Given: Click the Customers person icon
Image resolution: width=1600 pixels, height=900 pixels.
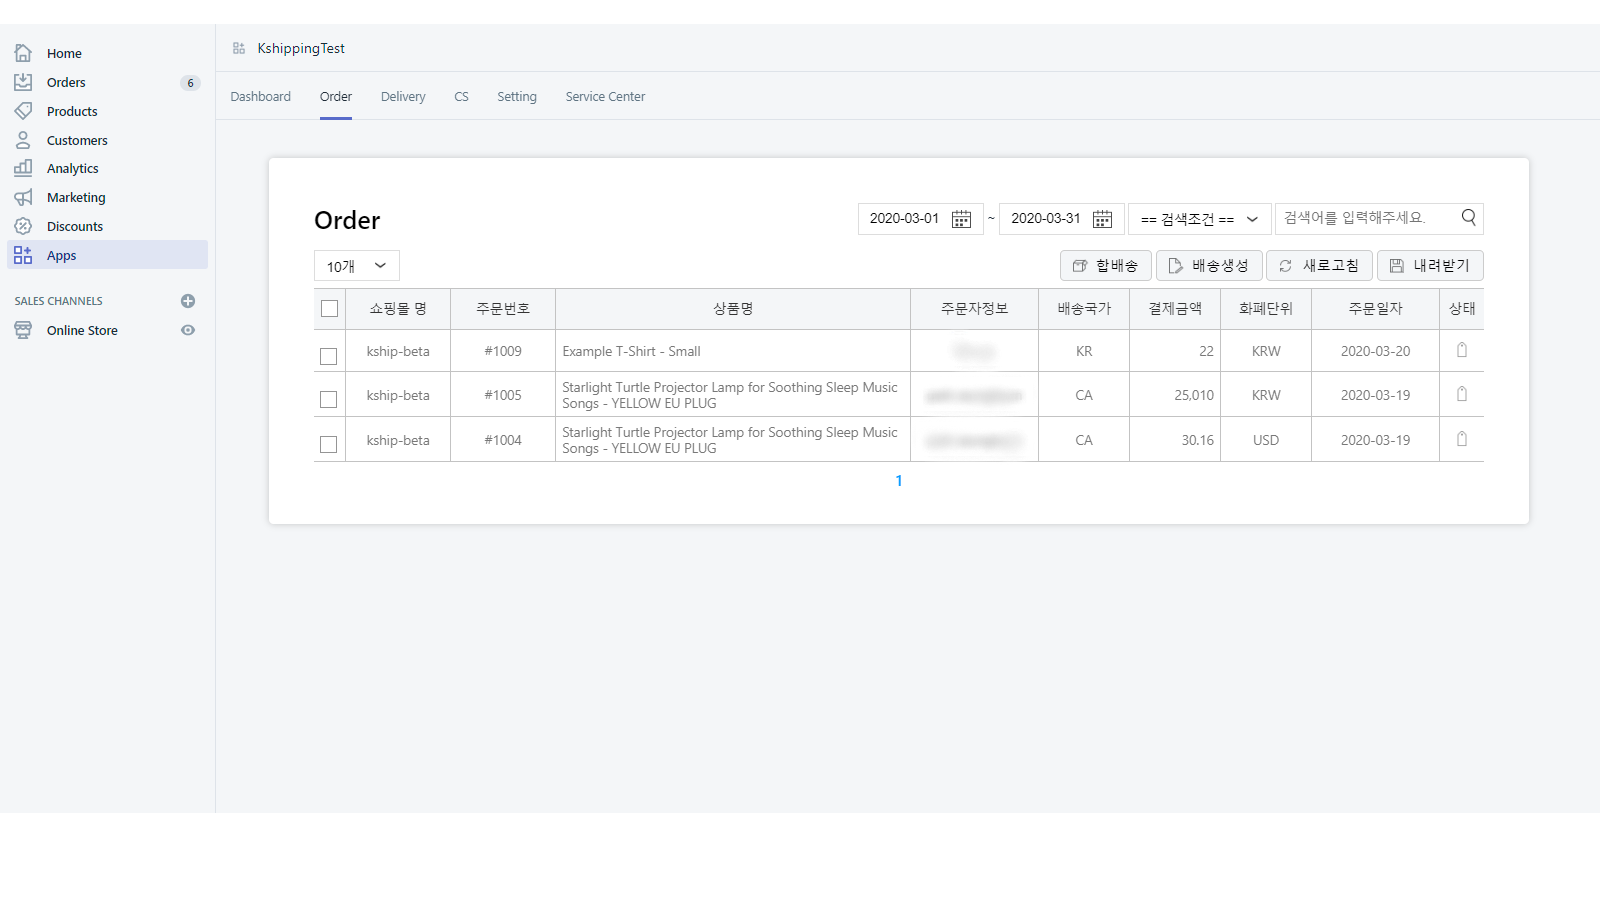Looking at the screenshot, I should [x=23, y=140].
